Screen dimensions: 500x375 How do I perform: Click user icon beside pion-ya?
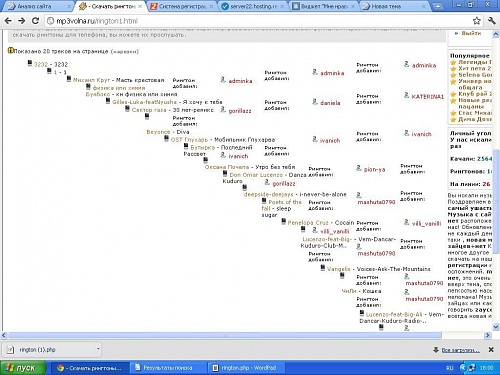point(359,168)
